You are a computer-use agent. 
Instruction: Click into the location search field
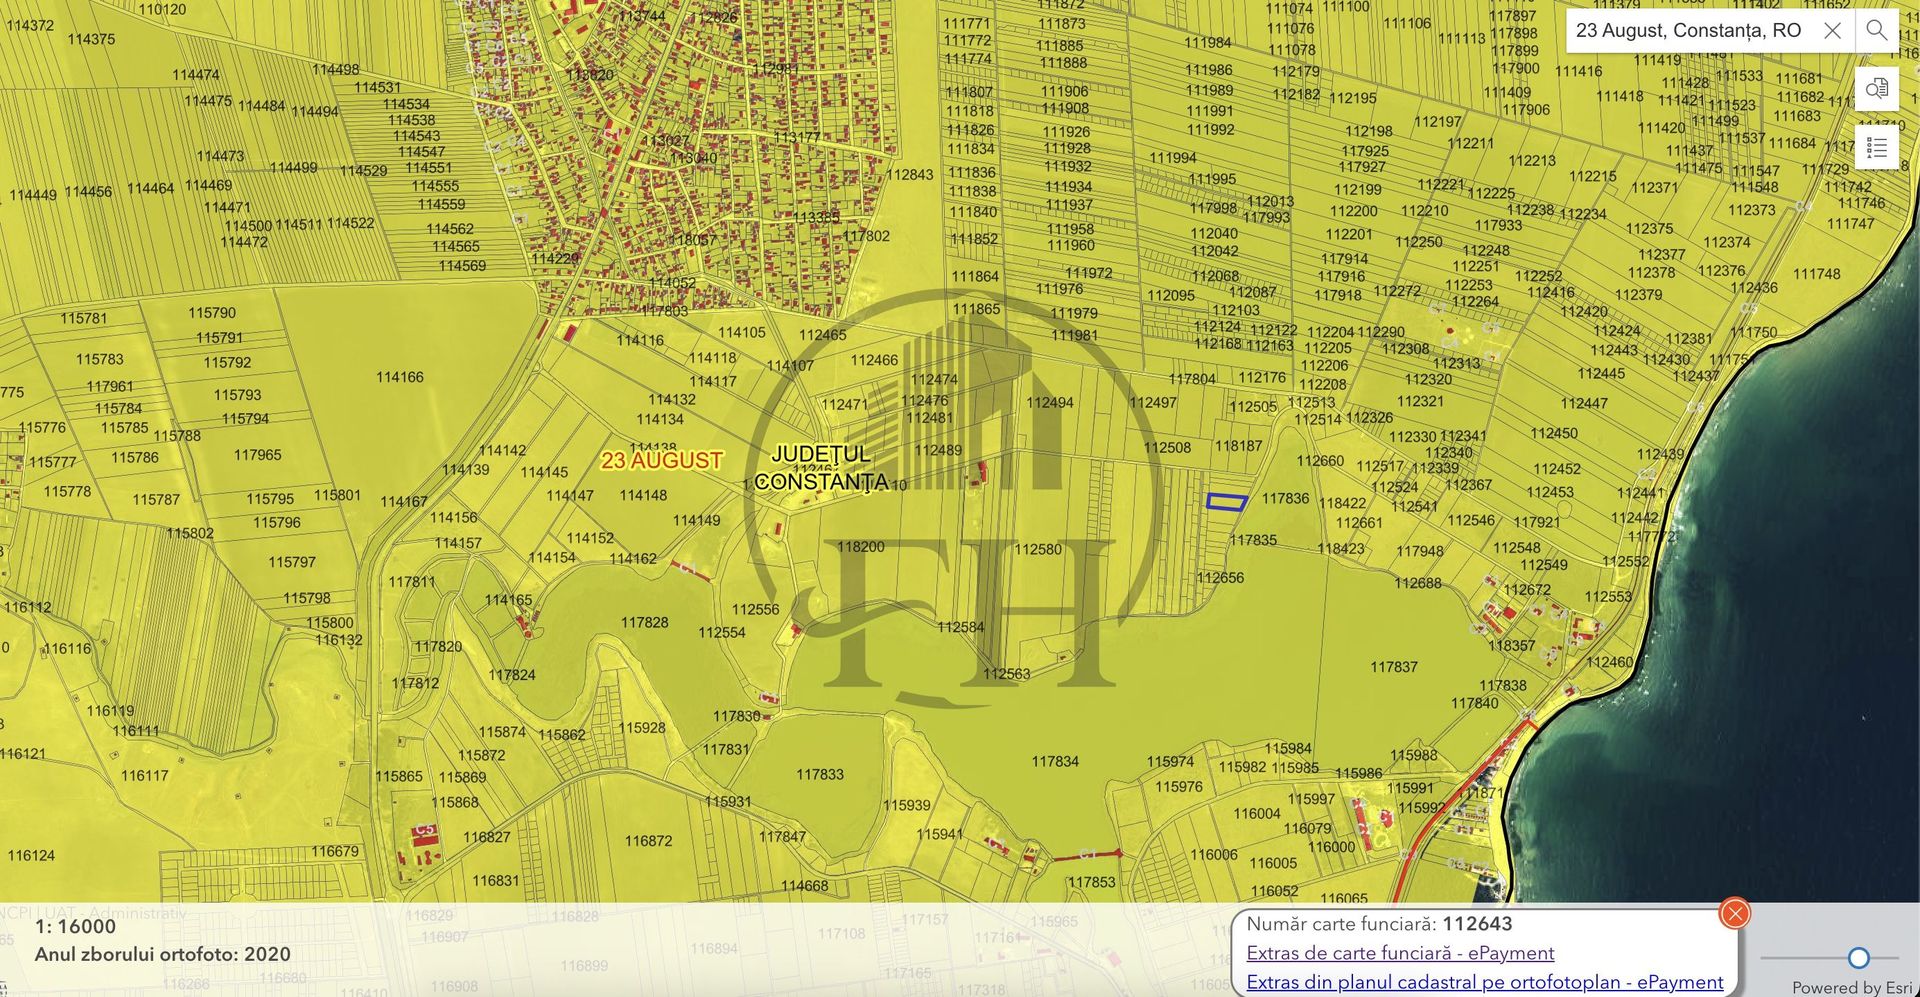point(1690,30)
